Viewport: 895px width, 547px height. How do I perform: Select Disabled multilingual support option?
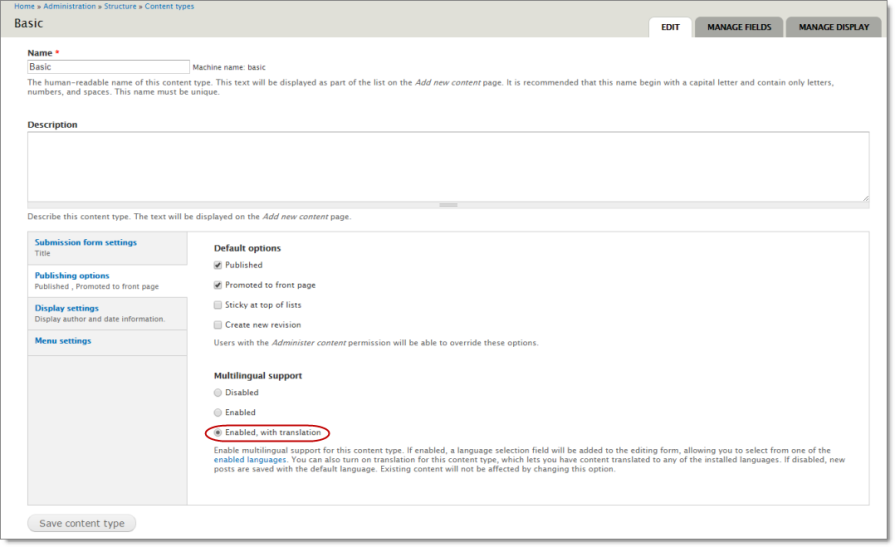click(x=218, y=393)
